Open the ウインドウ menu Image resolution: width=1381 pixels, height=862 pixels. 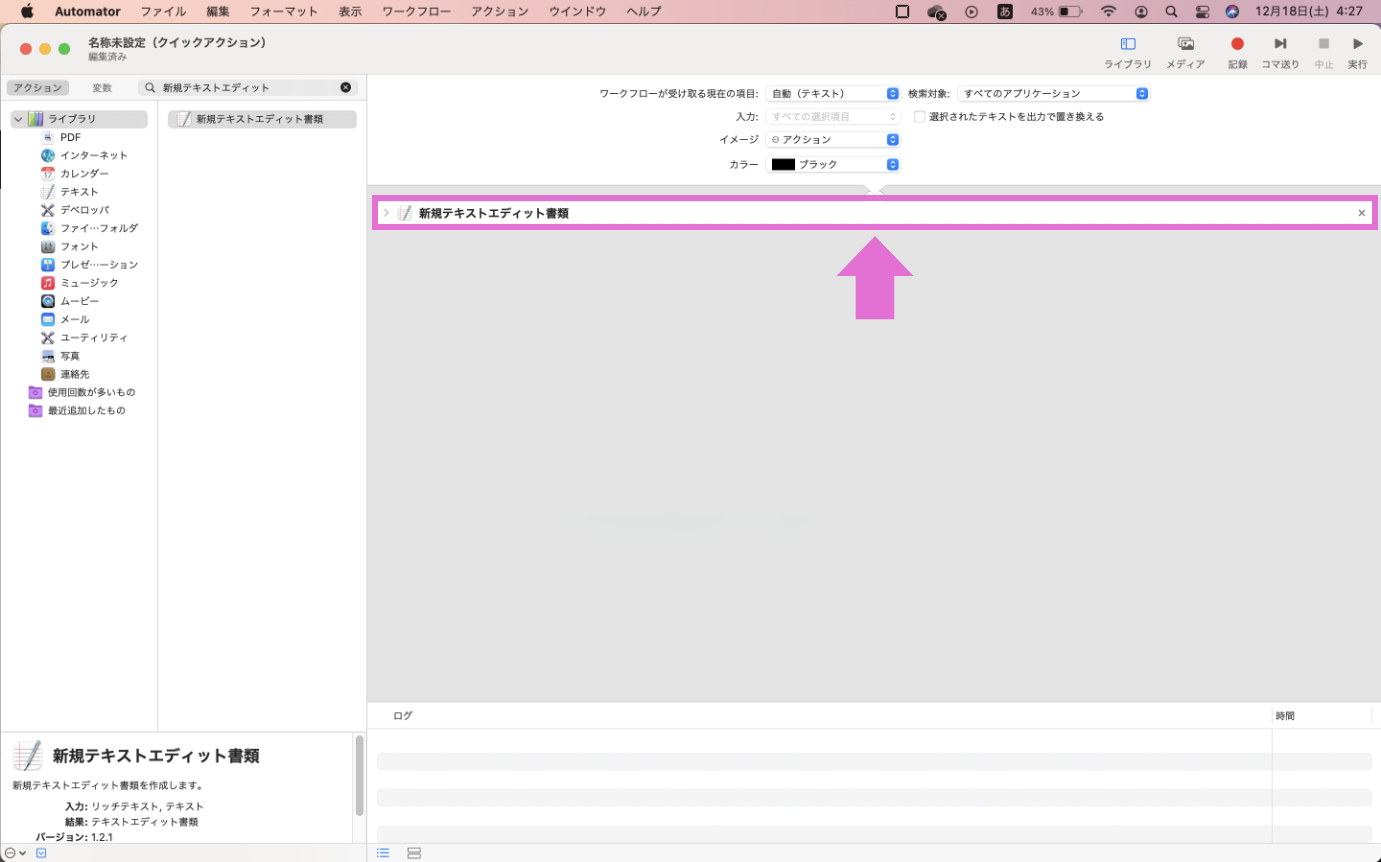[x=577, y=12]
